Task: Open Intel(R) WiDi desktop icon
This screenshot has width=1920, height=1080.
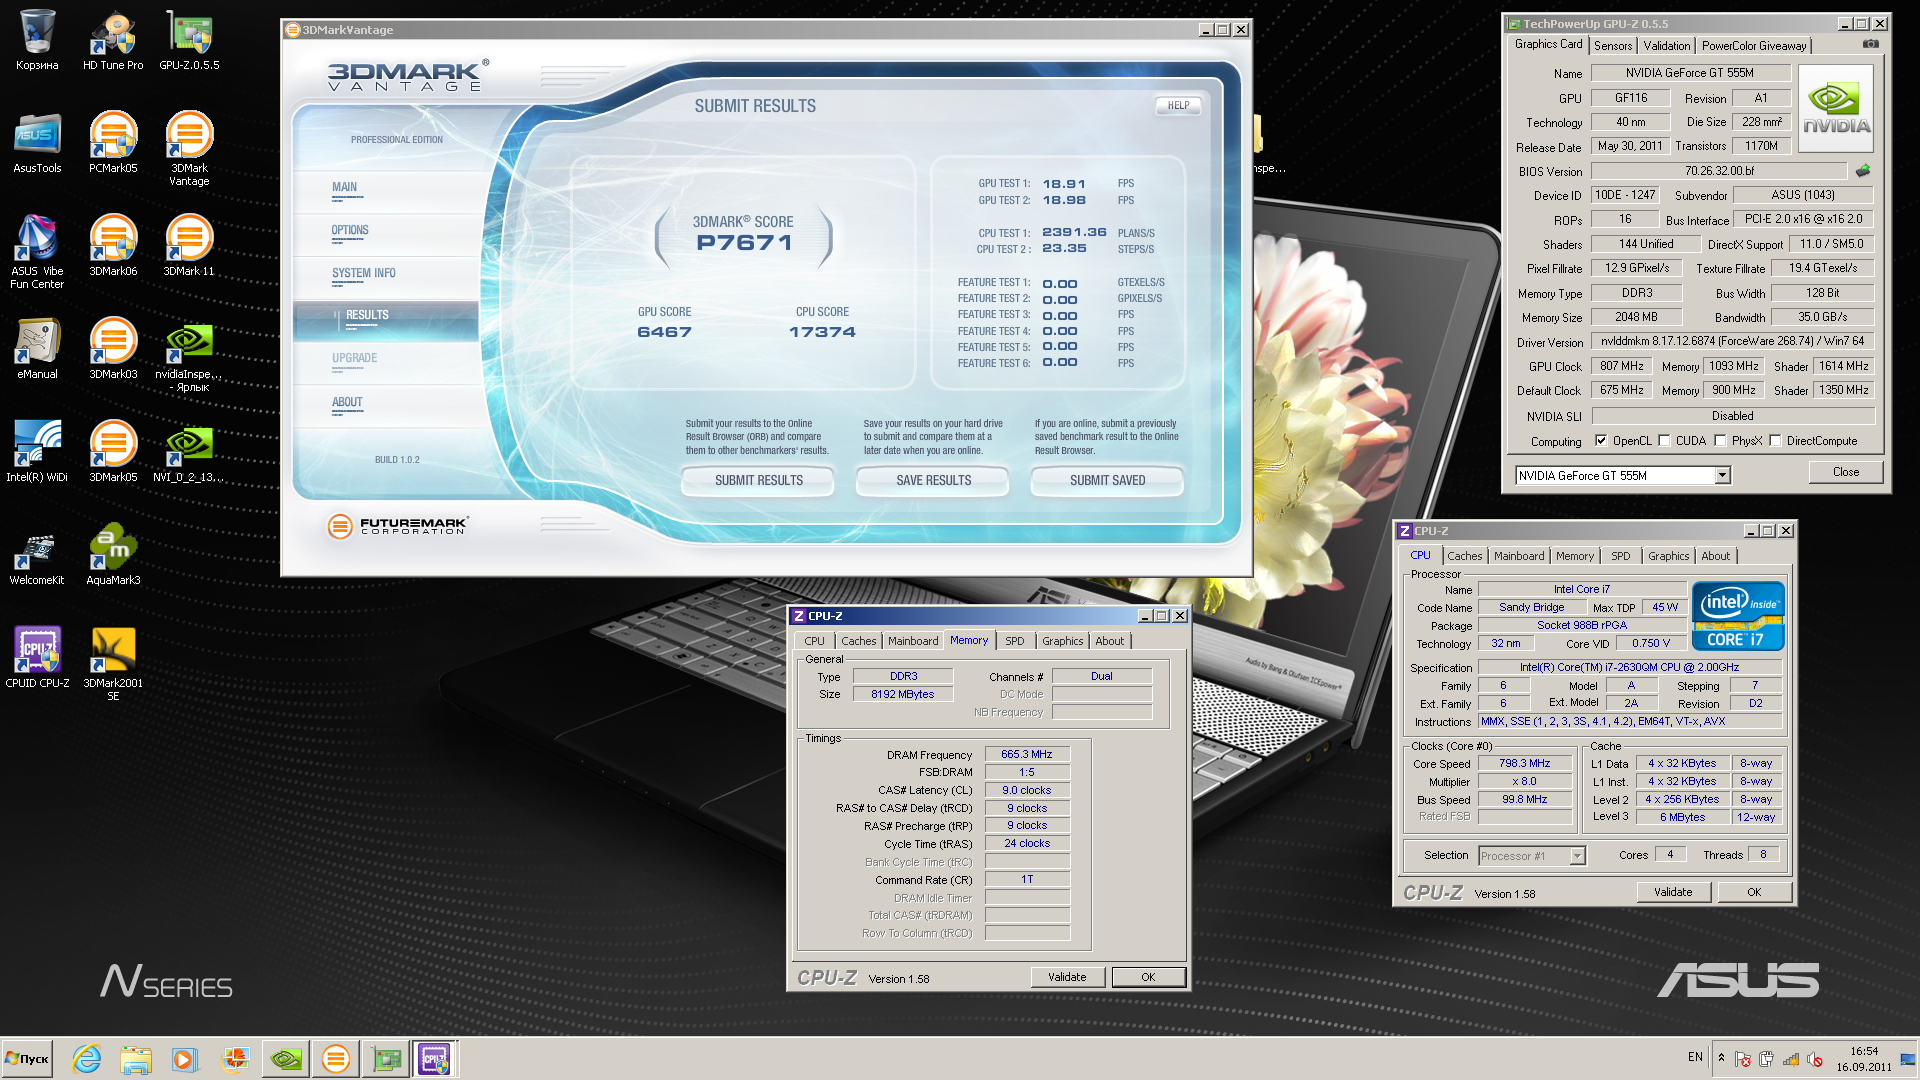Action: coord(37,452)
